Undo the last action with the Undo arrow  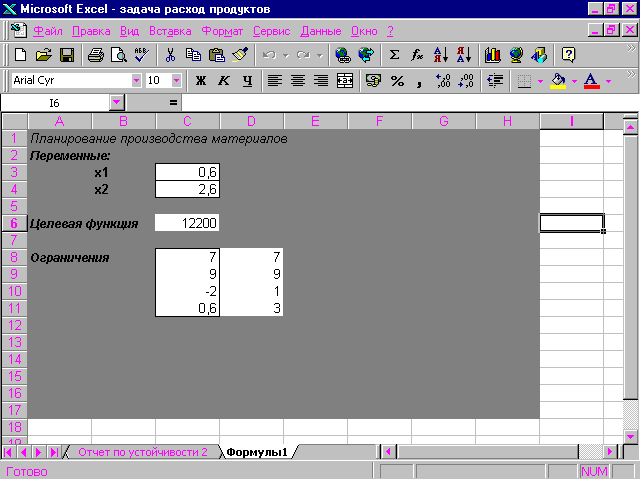(x=269, y=55)
